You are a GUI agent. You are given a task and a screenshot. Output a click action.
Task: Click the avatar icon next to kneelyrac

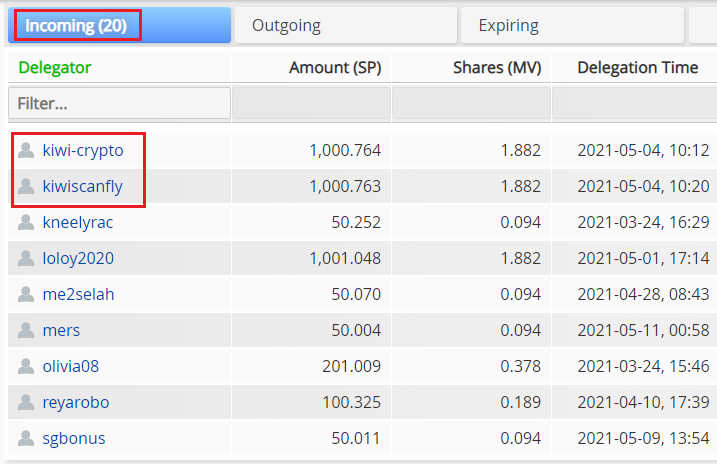coord(26,222)
